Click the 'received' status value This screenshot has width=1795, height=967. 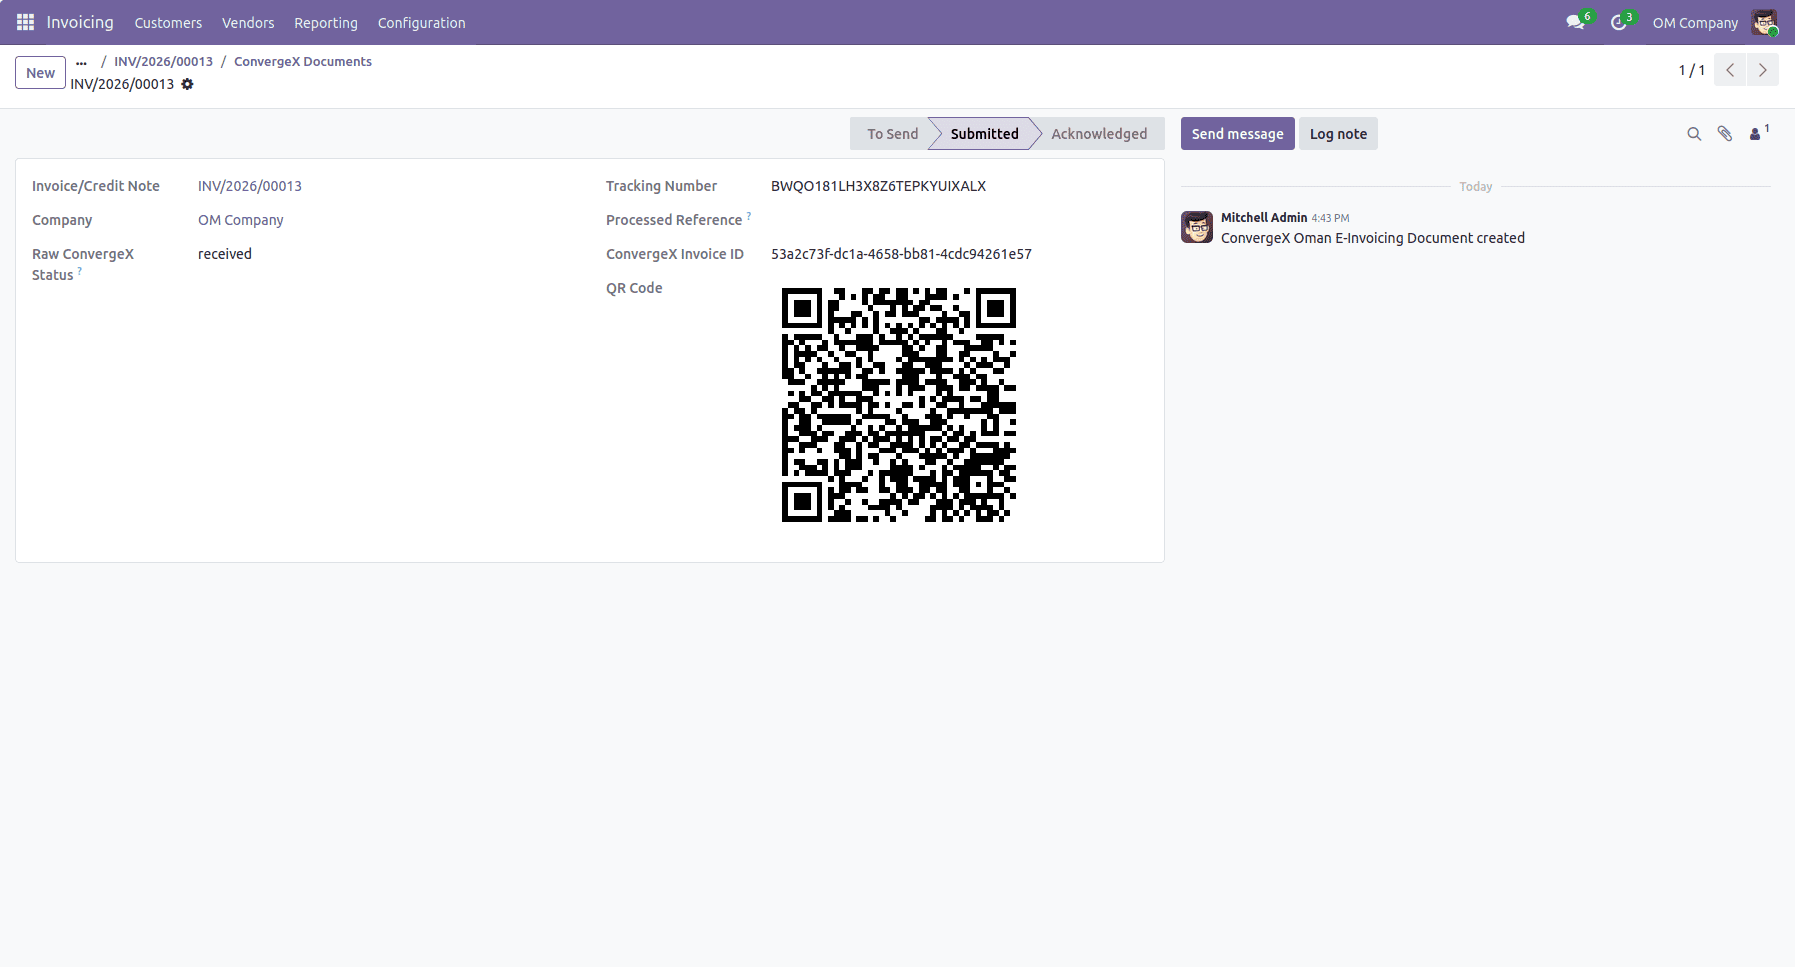coord(225,254)
